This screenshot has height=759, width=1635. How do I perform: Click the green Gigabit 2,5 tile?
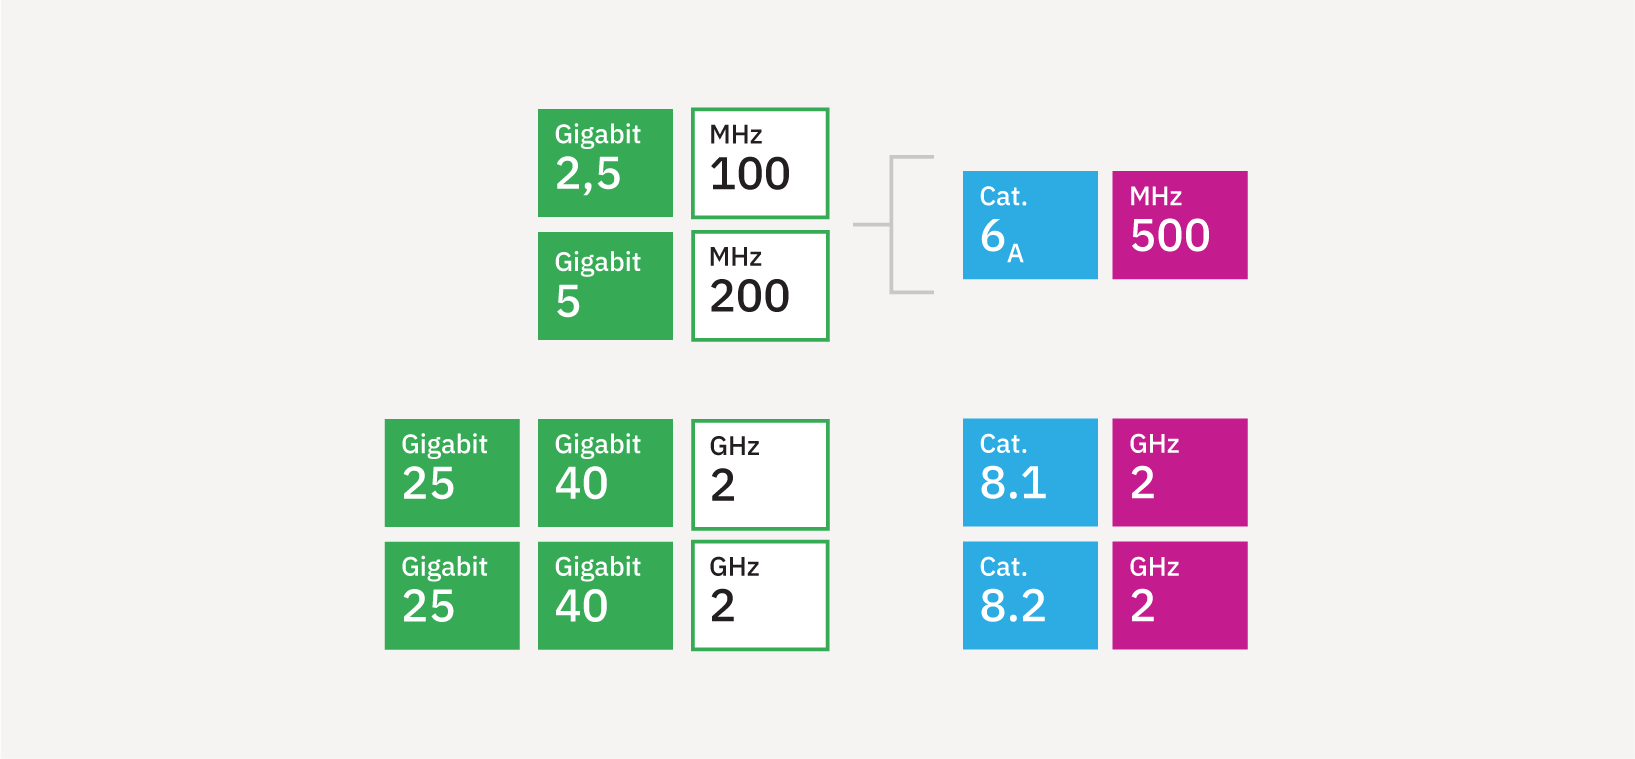tap(605, 163)
